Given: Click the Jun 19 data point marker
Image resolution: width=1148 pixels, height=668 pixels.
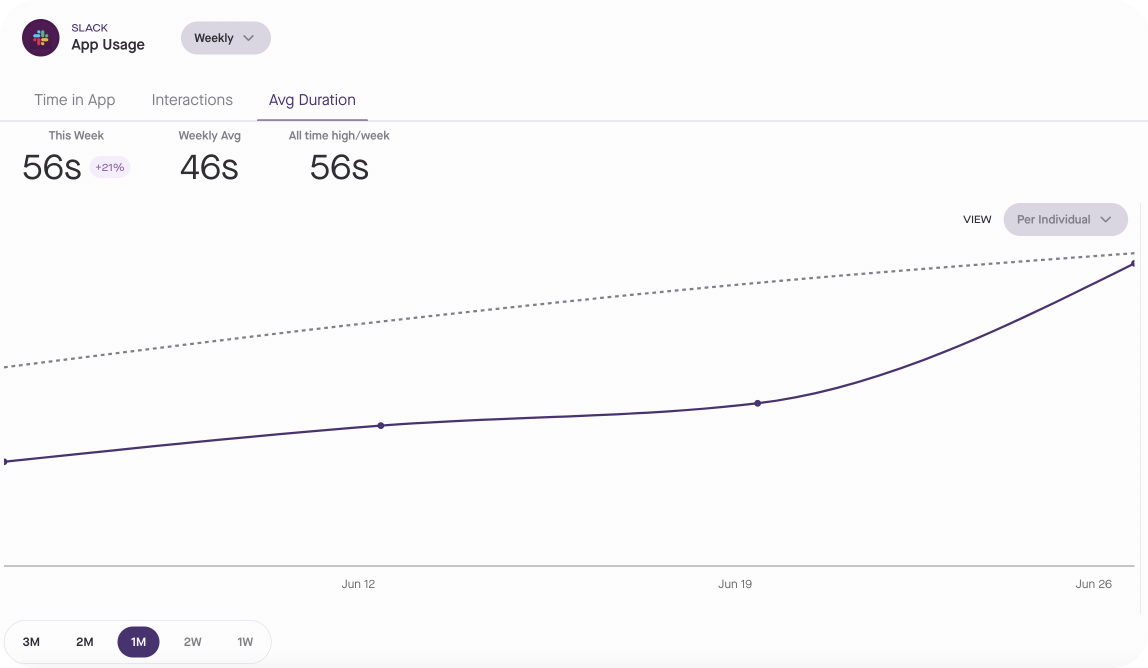Looking at the screenshot, I should pyautogui.click(x=758, y=403).
